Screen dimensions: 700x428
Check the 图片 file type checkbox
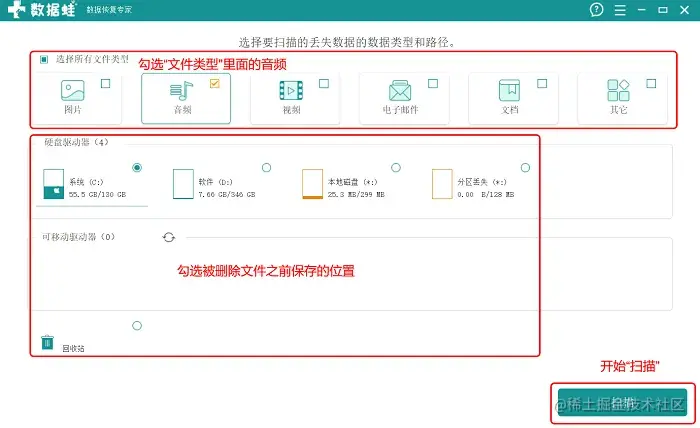(105, 83)
